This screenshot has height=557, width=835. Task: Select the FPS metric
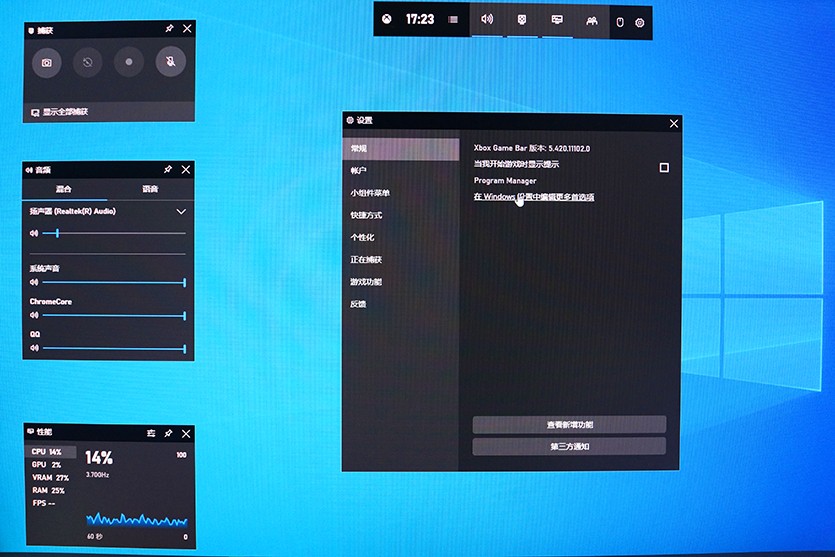[43, 503]
